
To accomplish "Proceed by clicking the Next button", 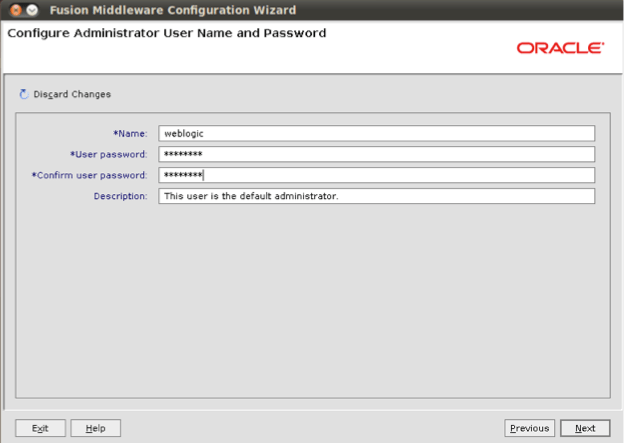I will [585, 428].
